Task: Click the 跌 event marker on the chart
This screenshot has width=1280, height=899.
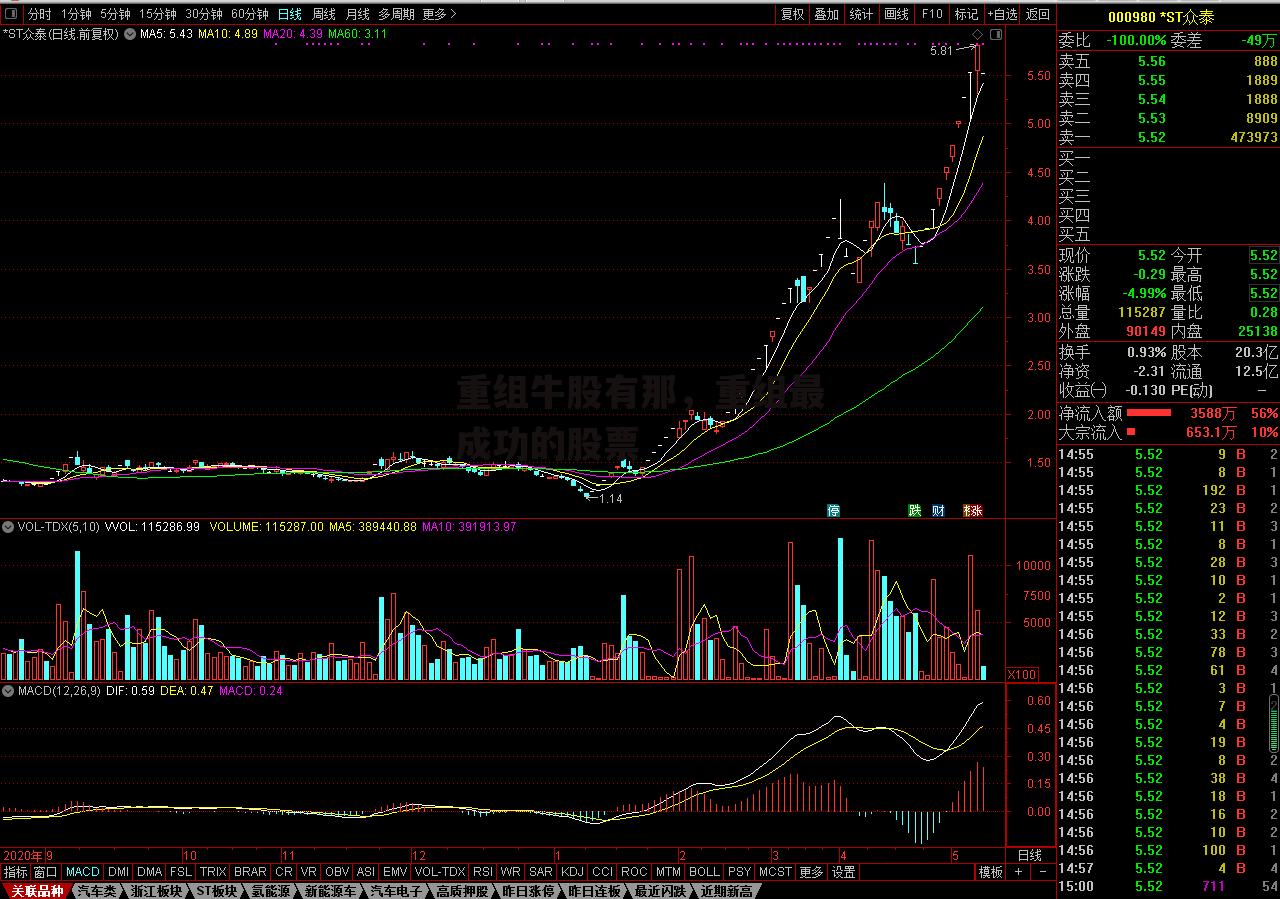Action: (914, 510)
